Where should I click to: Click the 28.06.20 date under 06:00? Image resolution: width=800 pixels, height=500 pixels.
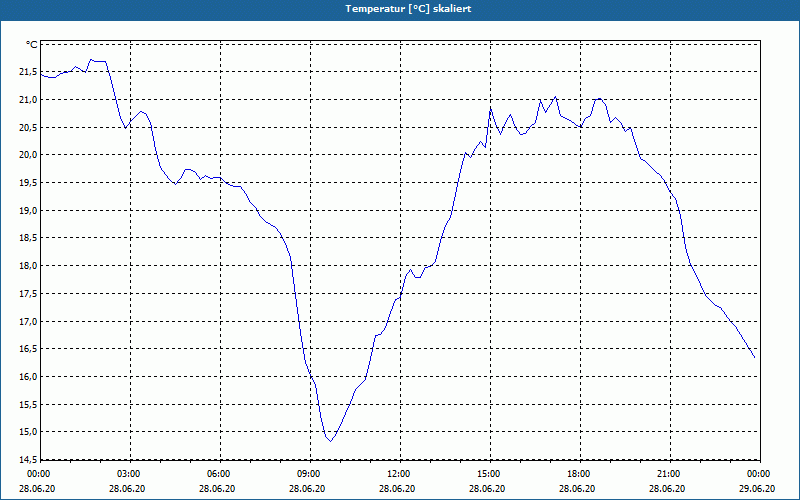pyautogui.click(x=217, y=488)
